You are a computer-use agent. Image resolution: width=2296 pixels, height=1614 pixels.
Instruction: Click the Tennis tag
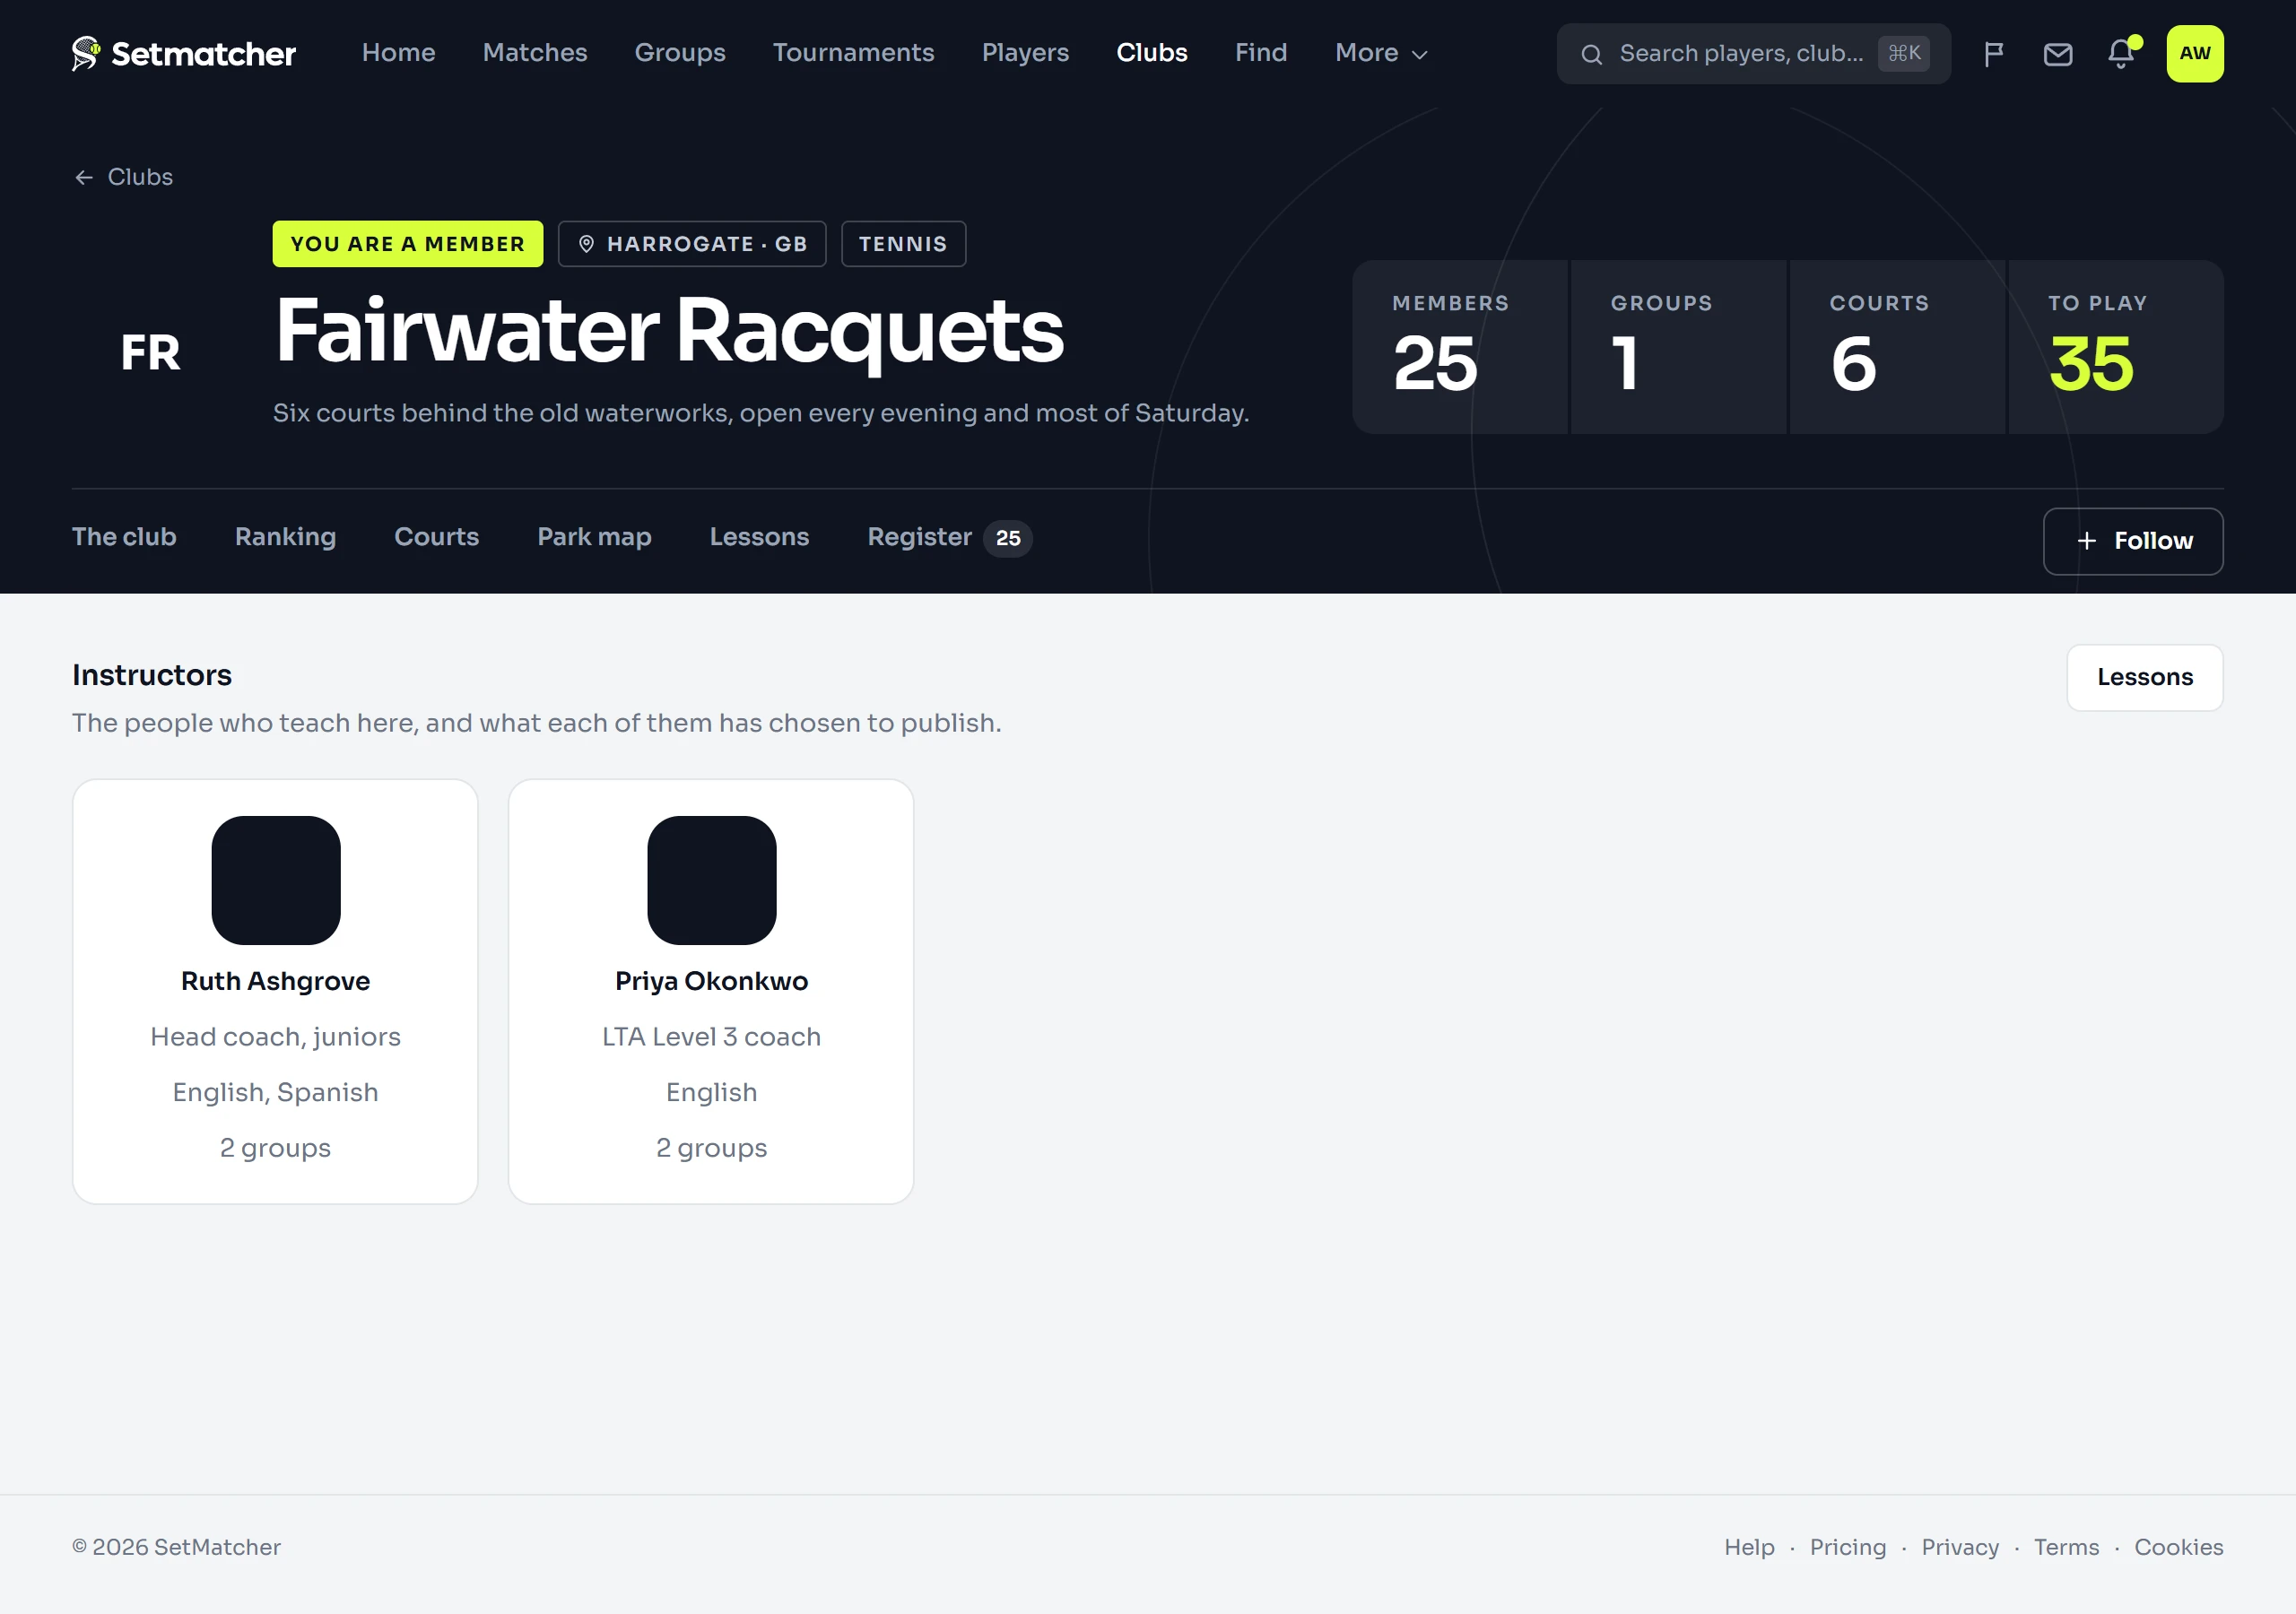coord(903,244)
